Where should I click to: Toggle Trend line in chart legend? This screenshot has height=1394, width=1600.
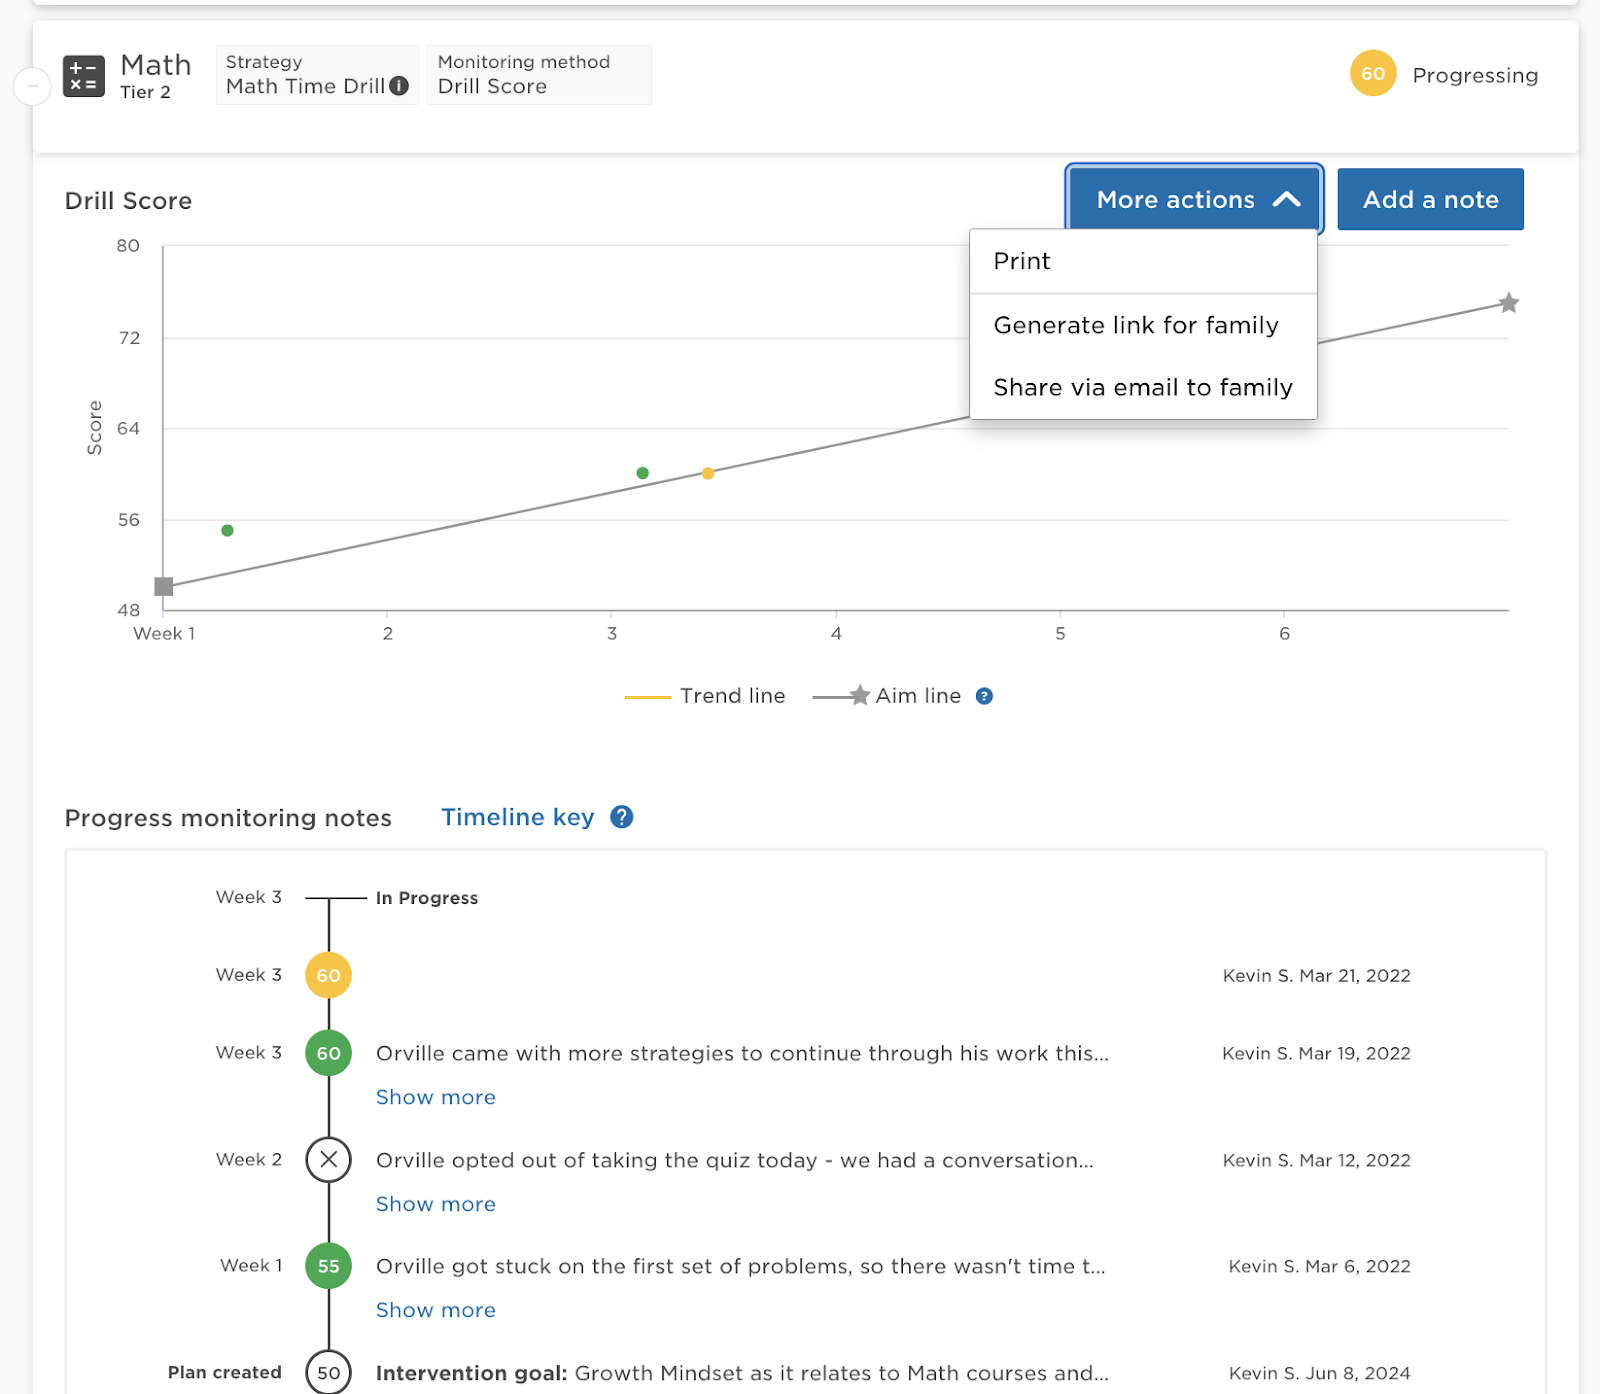tap(705, 696)
